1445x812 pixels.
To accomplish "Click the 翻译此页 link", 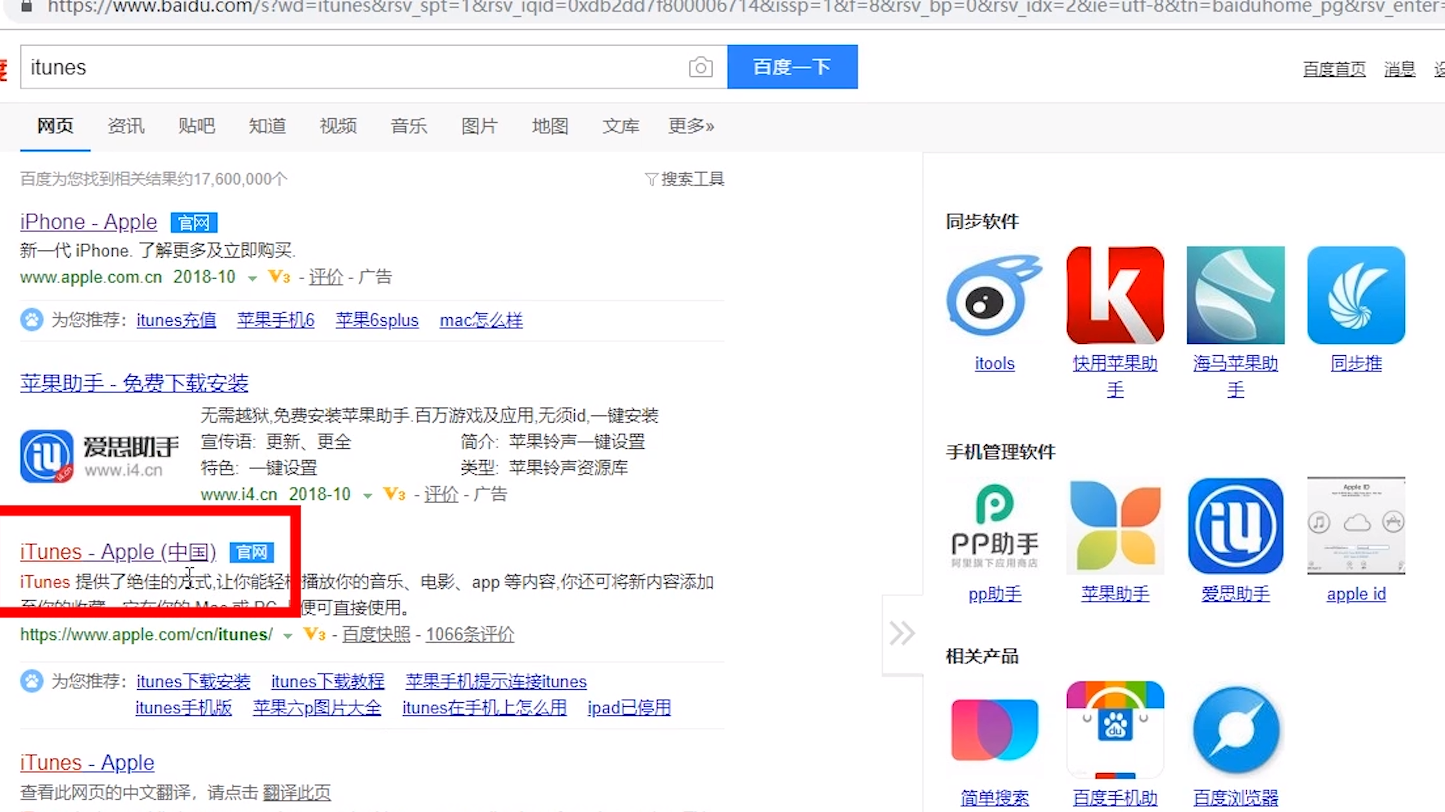I will [297, 793].
